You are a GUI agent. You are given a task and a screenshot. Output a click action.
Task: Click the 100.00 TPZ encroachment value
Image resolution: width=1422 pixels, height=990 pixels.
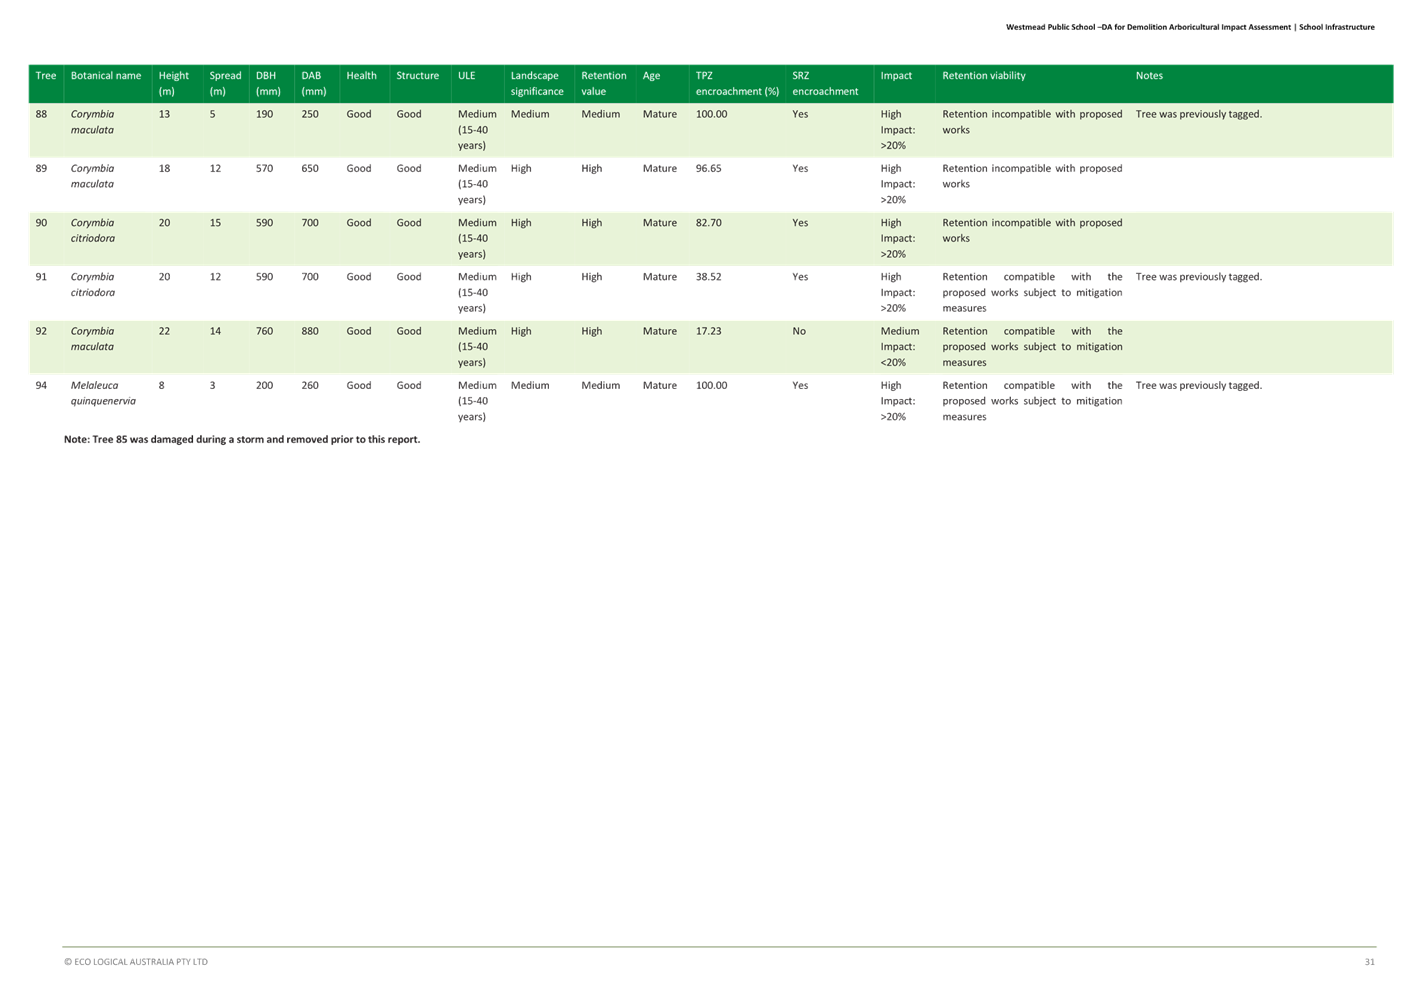pyautogui.click(x=711, y=114)
